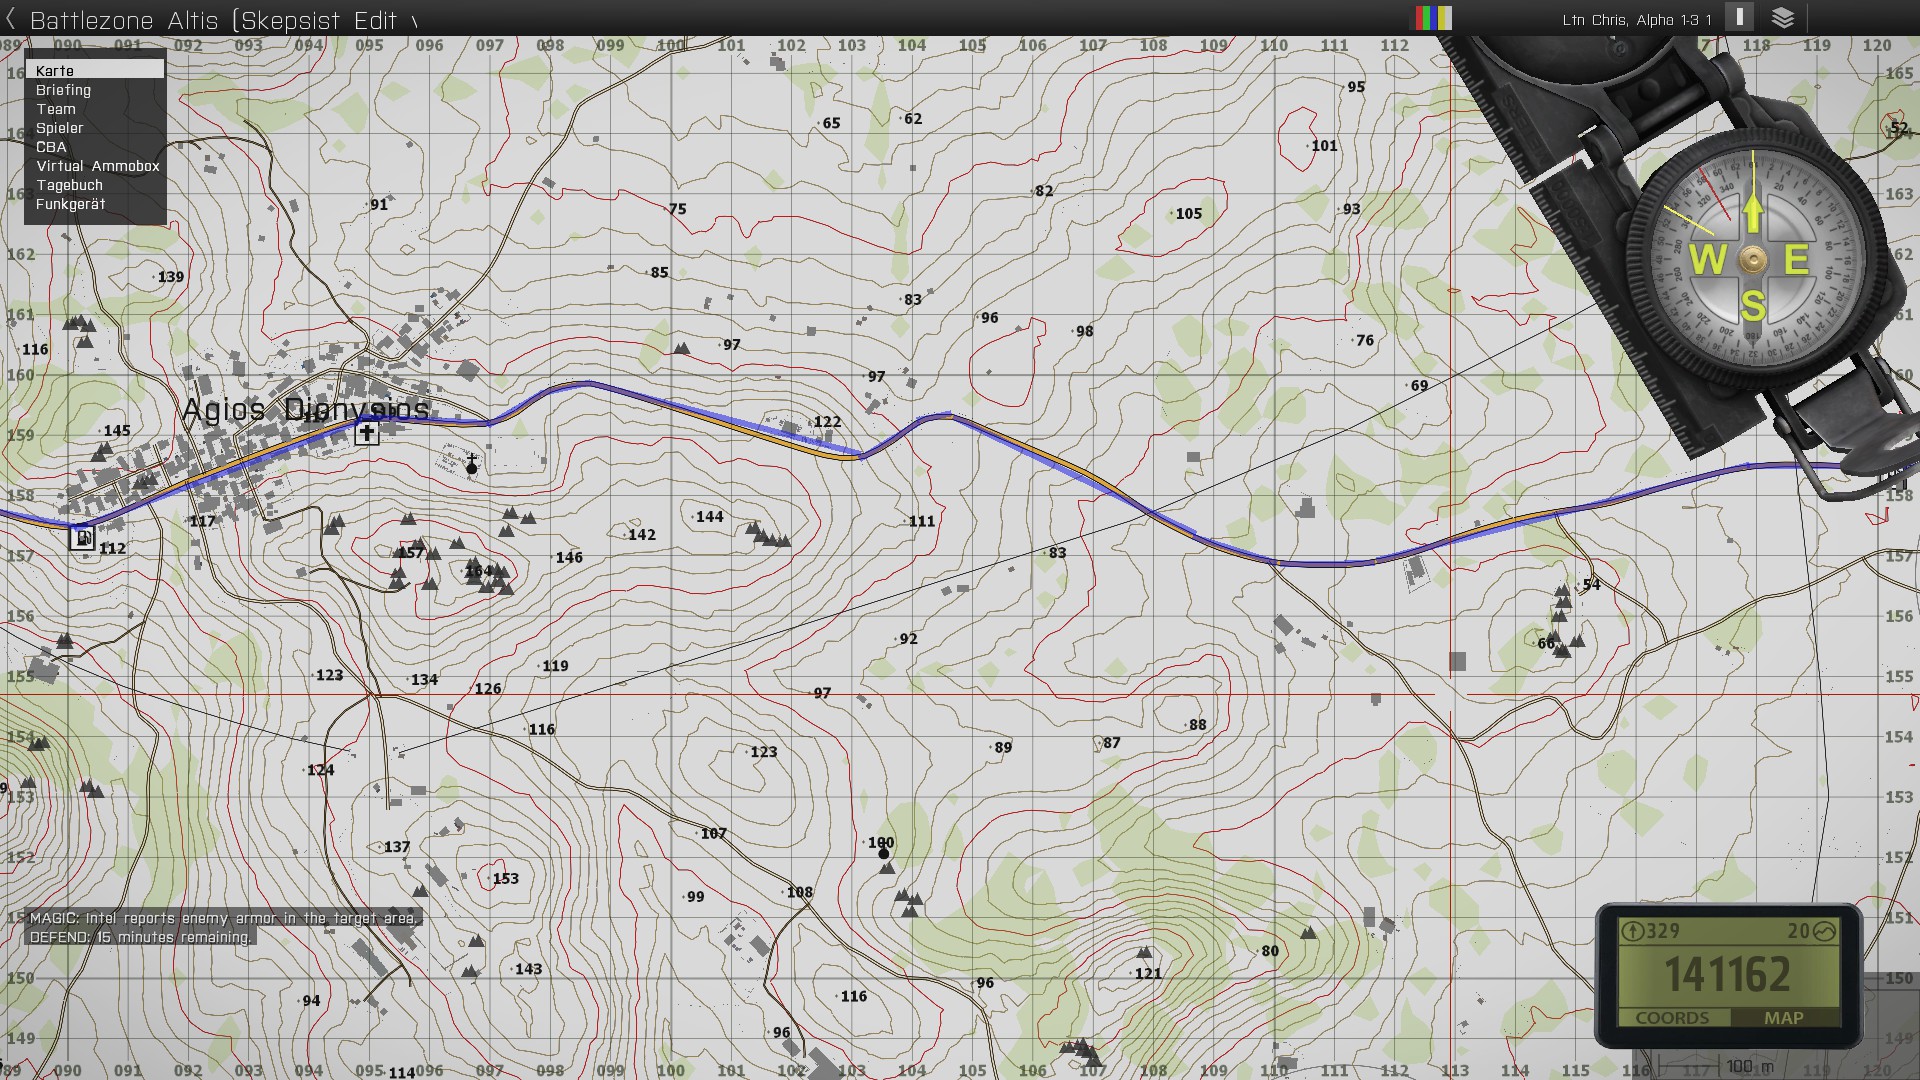
Task: Click elevation label 144
Action: coord(709,517)
